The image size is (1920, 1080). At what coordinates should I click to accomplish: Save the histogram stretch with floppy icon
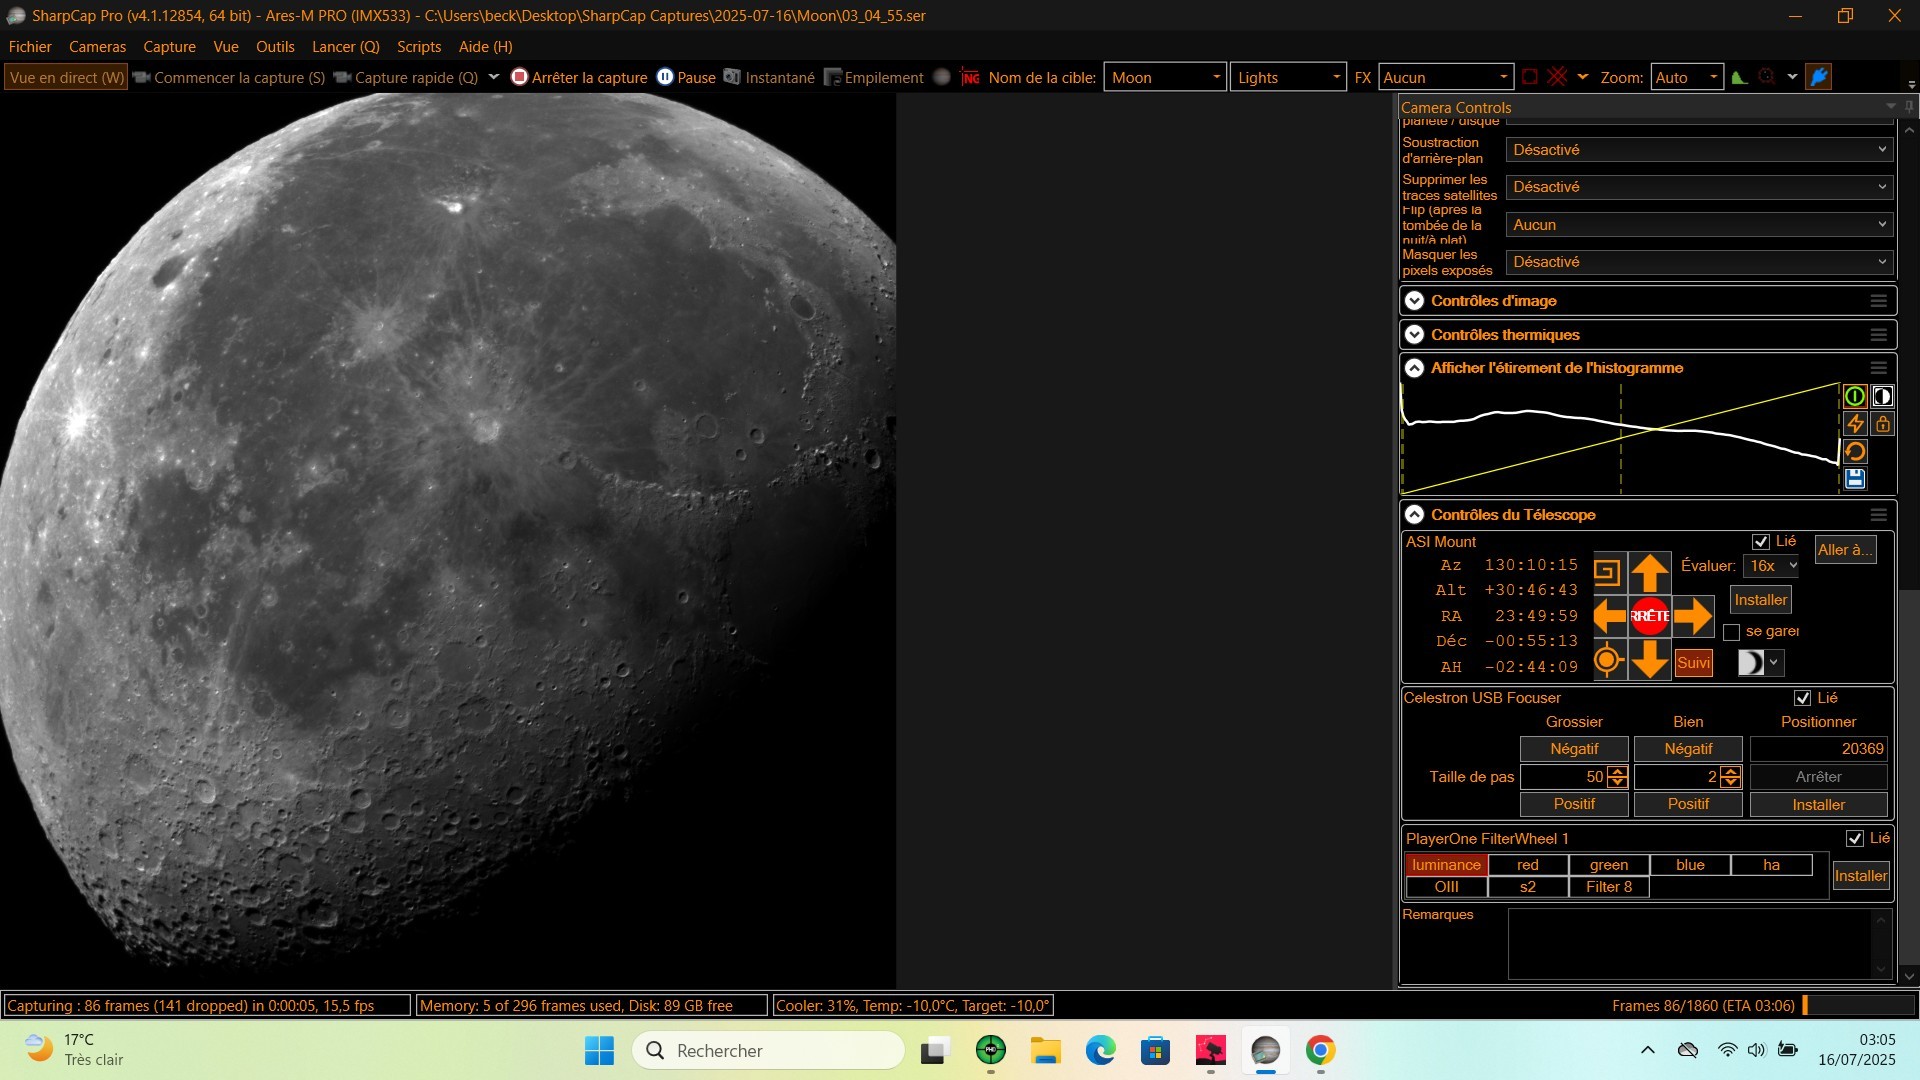[1854, 479]
